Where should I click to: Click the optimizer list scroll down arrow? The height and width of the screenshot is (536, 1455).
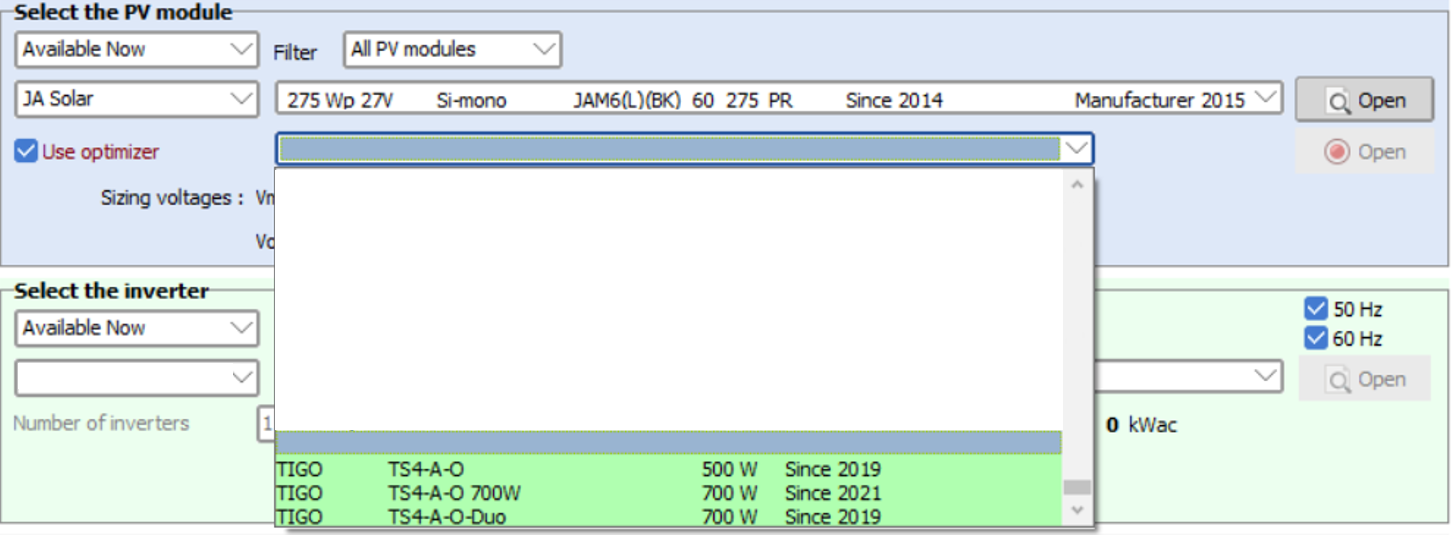[x=1077, y=510]
